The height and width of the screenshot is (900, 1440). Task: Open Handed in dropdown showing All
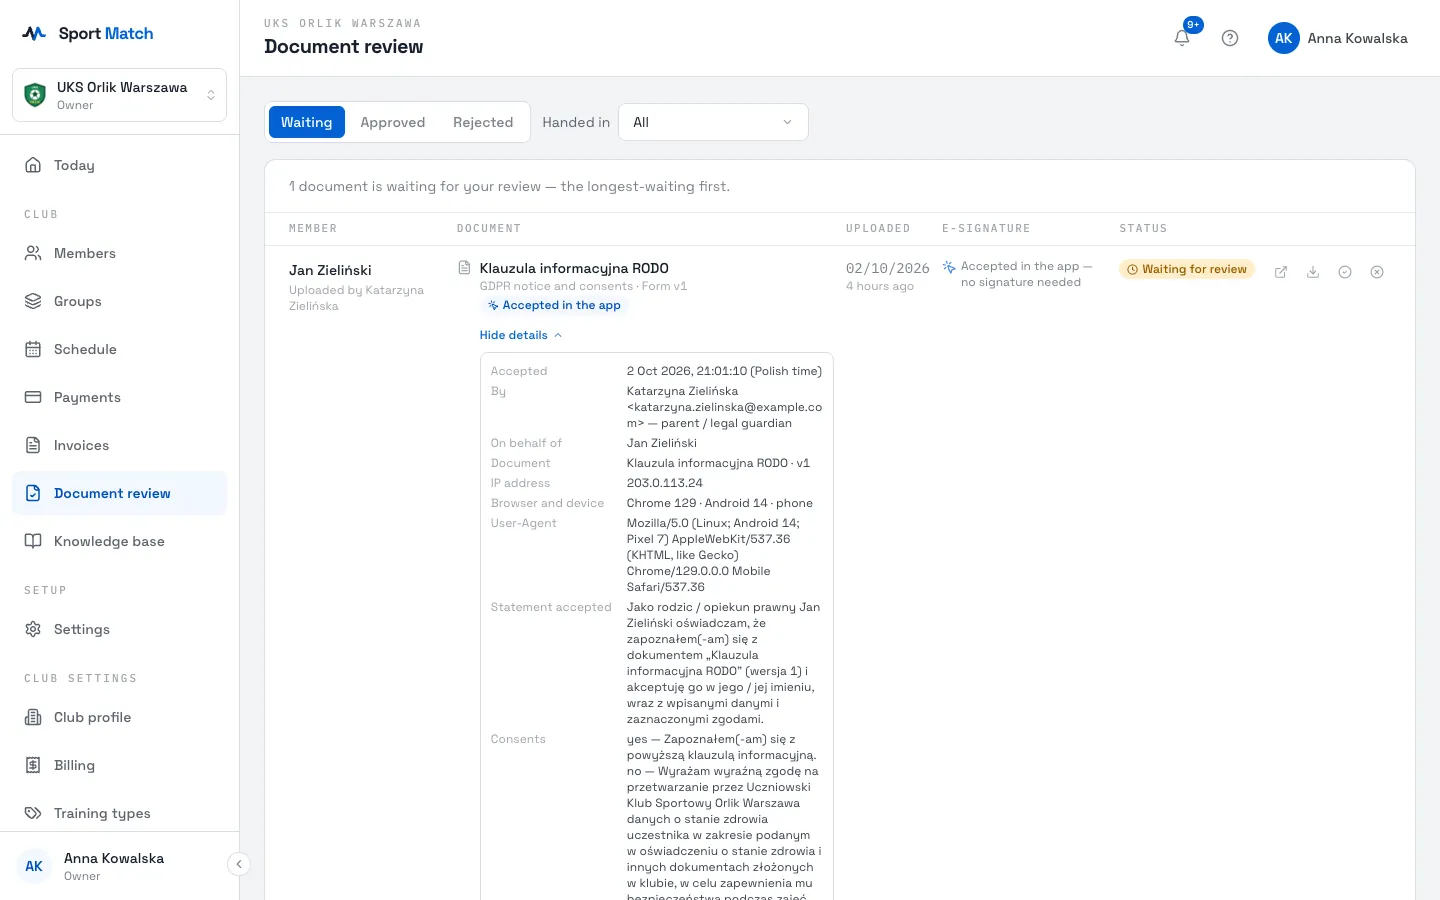coord(713,122)
